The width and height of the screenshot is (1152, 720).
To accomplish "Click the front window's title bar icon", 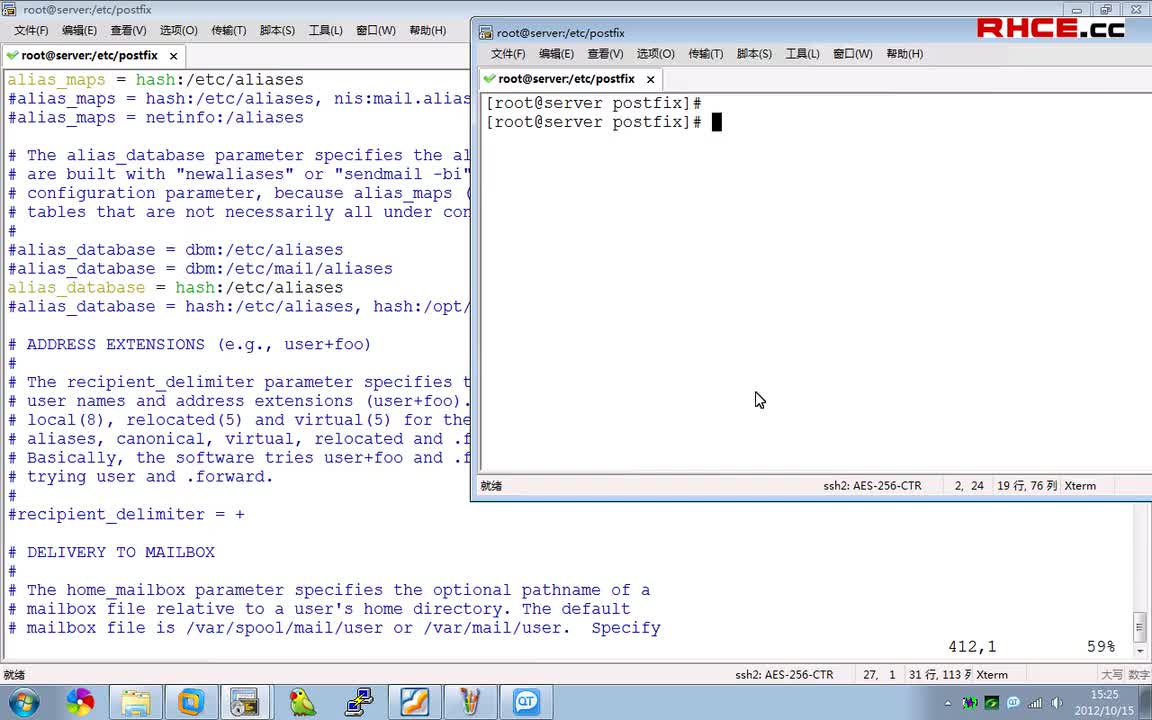I will pos(485,32).
